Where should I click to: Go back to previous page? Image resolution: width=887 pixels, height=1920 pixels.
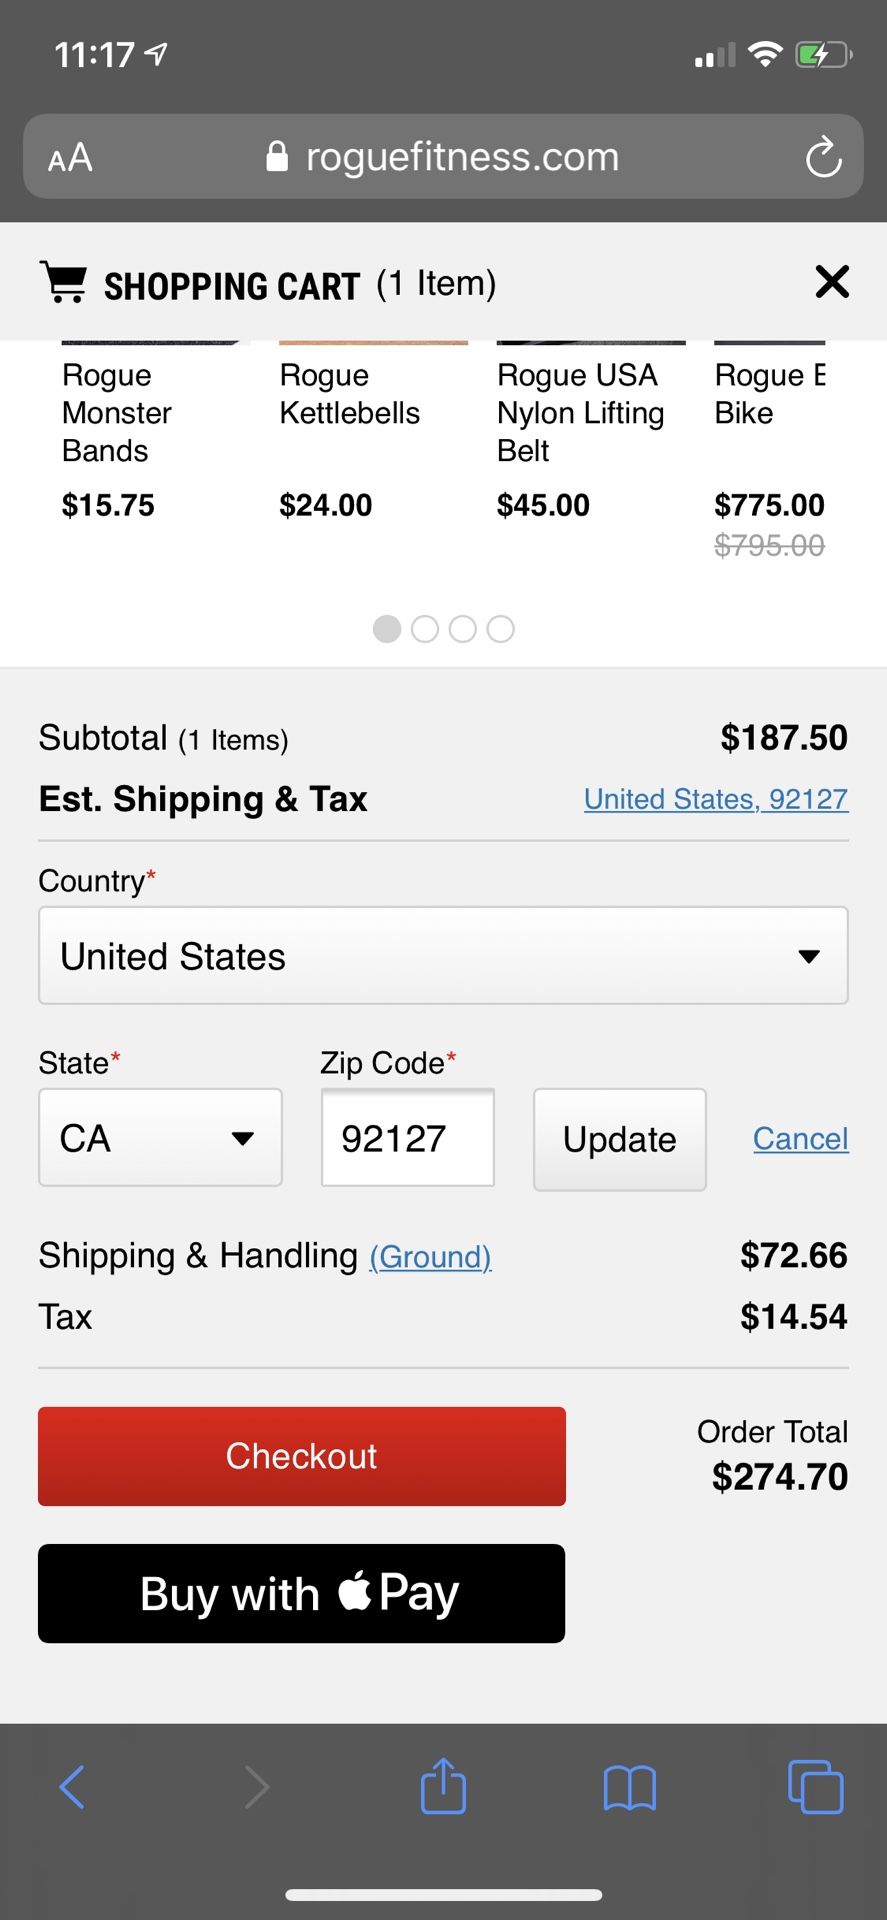tap(72, 1786)
